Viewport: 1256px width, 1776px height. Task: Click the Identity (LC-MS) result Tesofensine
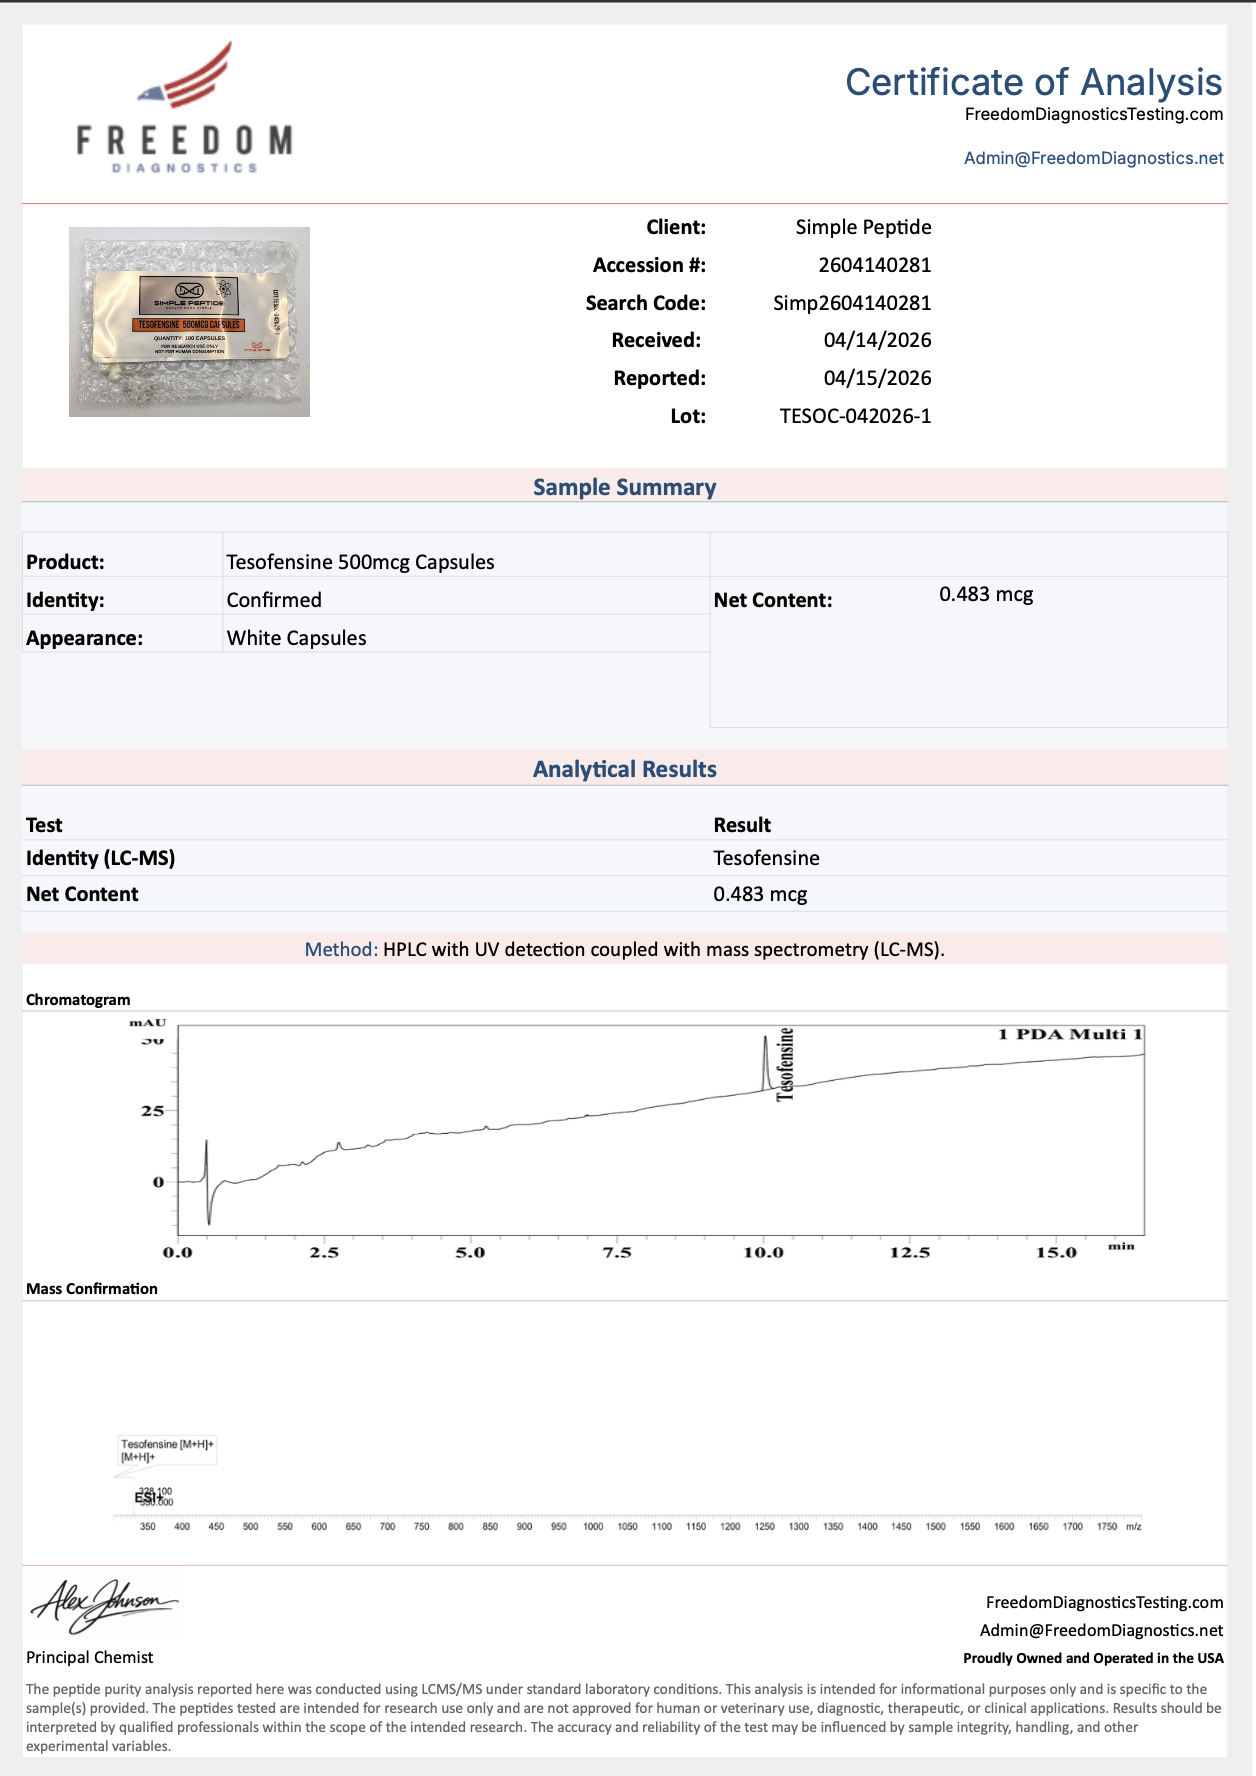(766, 858)
